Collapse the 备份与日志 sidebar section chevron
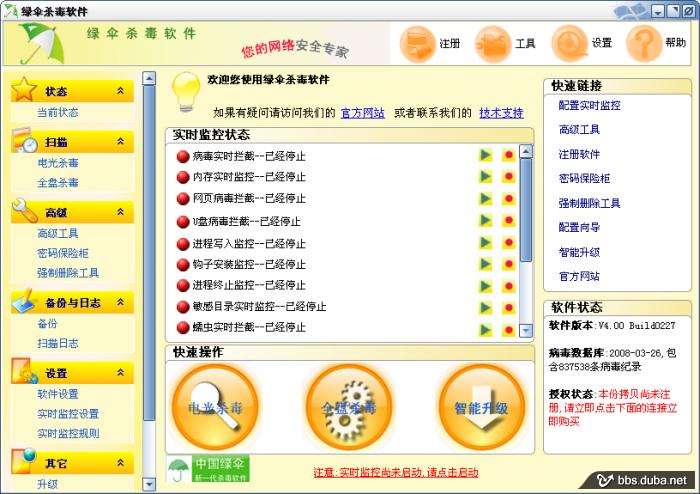Image resolution: width=700 pixels, height=494 pixels. pos(121,302)
